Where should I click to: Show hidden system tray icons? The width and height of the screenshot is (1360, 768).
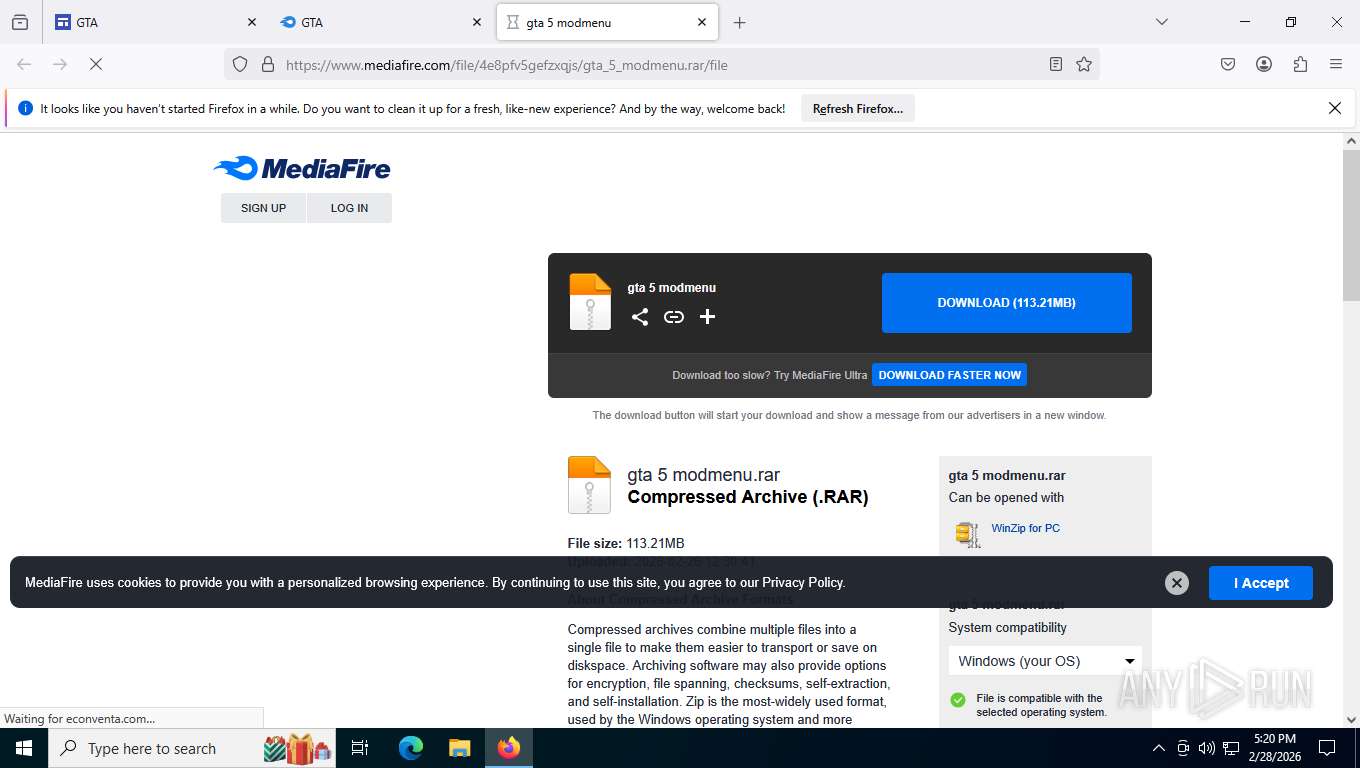click(x=1158, y=748)
